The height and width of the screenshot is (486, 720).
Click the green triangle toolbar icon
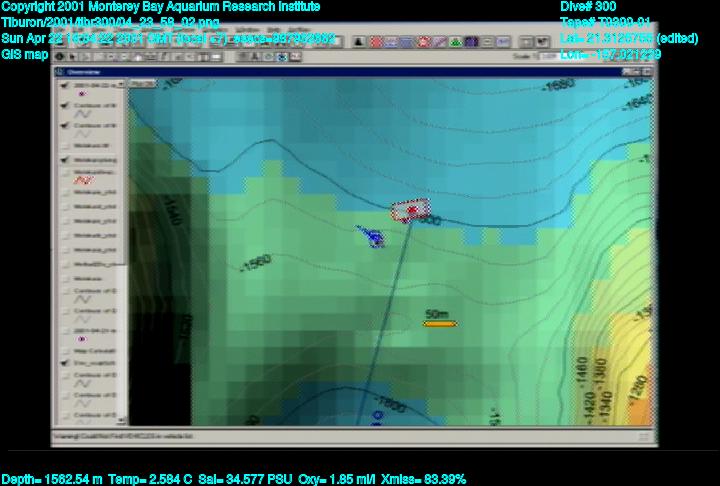tap(455, 42)
